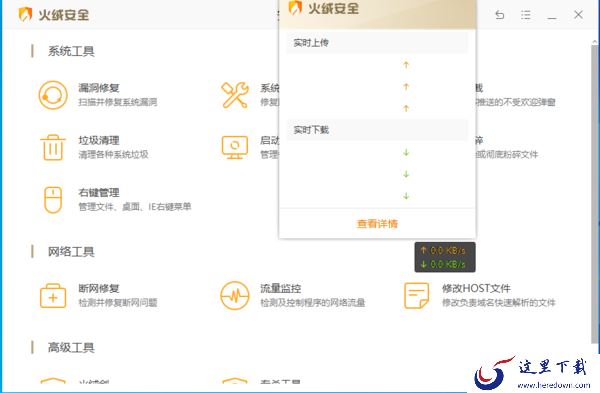
Task: Click the description 修改负责域名快速解析的文件
Action: pyautogui.click(x=499, y=302)
